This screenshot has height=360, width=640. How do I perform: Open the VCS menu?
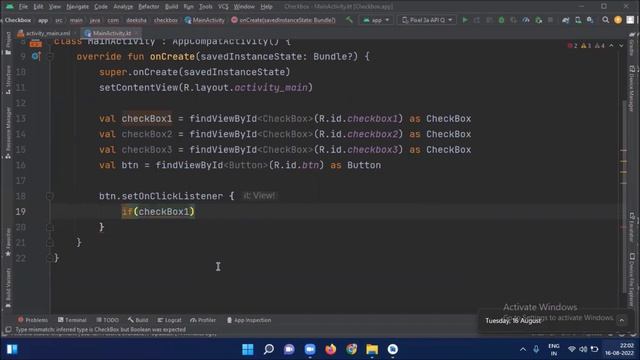223,7
